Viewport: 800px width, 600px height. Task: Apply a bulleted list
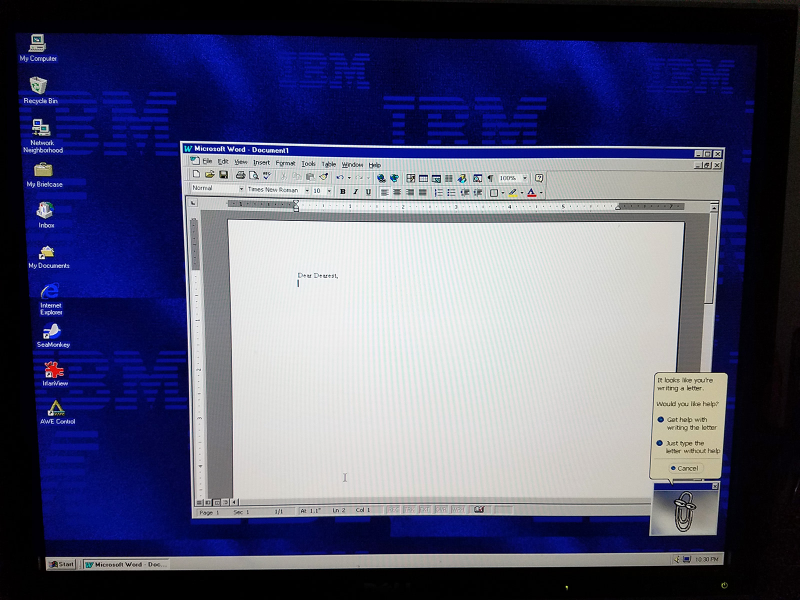451,192
